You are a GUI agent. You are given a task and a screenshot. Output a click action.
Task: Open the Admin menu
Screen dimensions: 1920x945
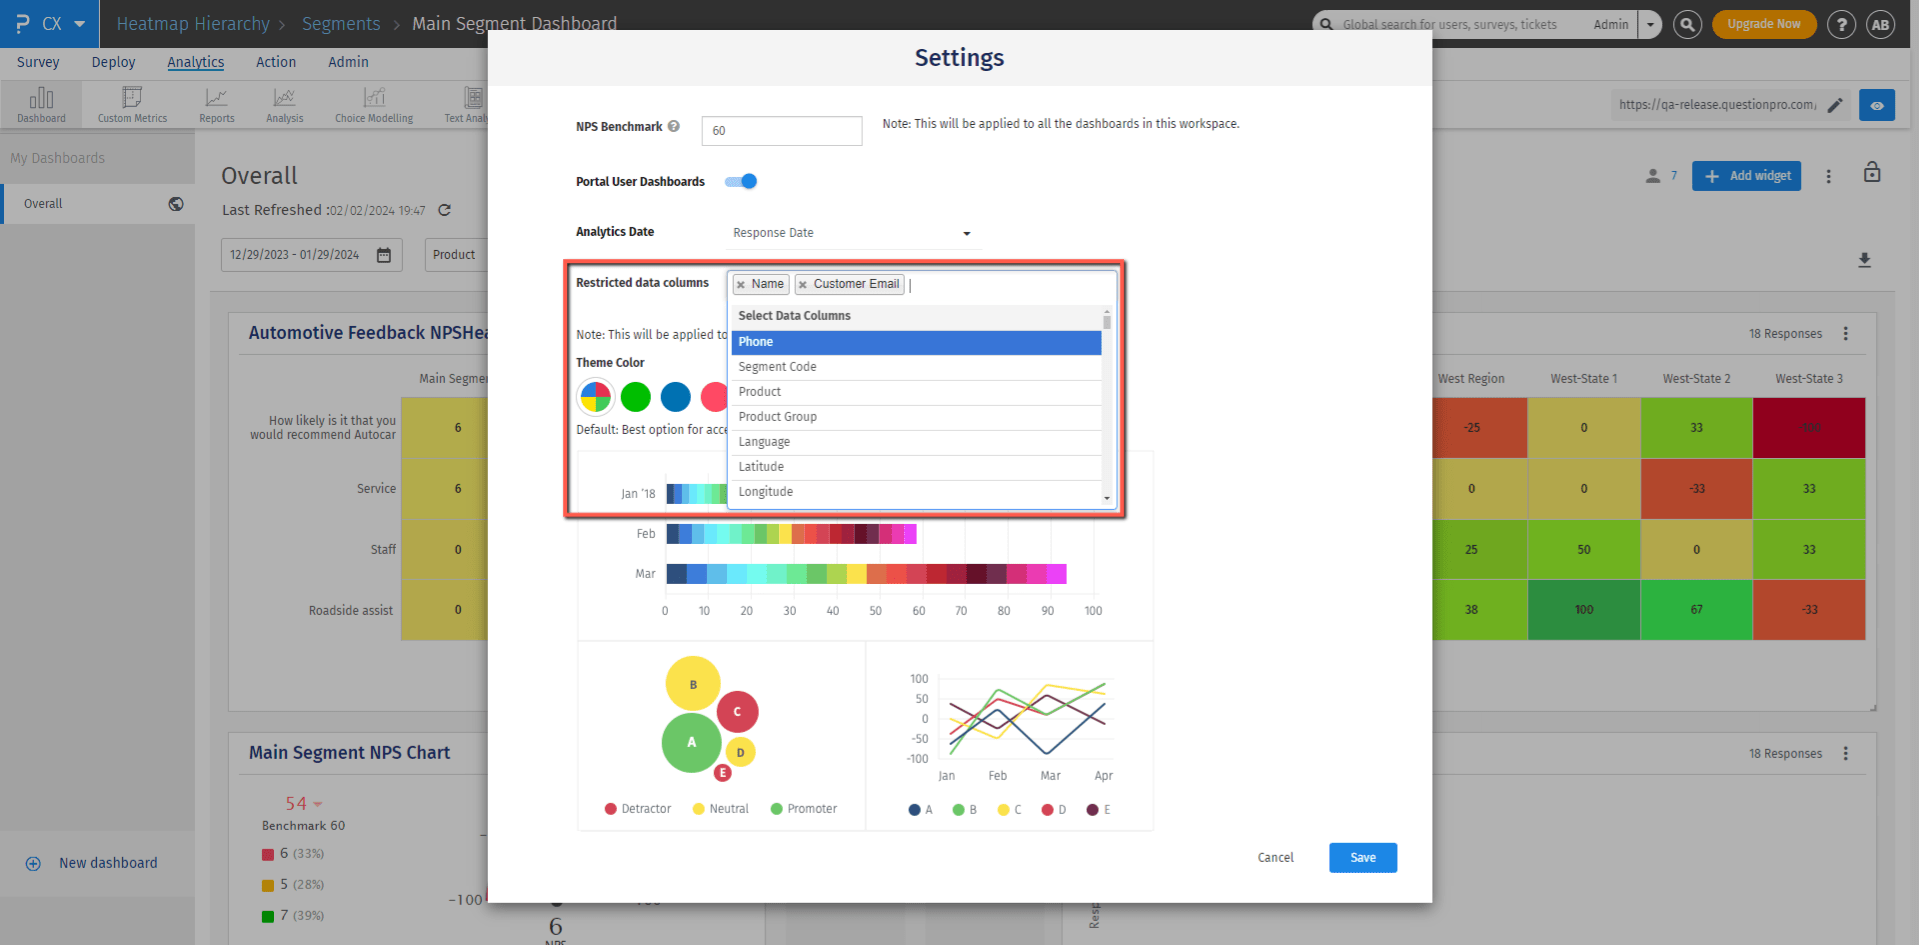(347, 62)
